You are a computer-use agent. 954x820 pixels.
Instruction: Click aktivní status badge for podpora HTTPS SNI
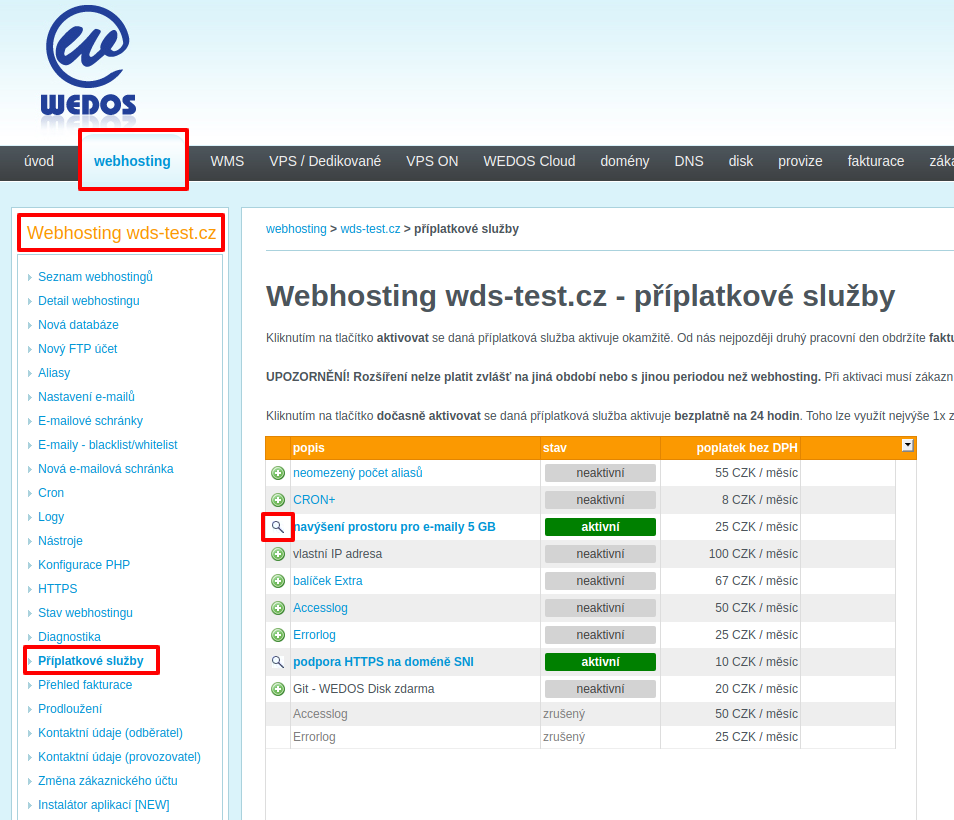[x=600, y=662]
